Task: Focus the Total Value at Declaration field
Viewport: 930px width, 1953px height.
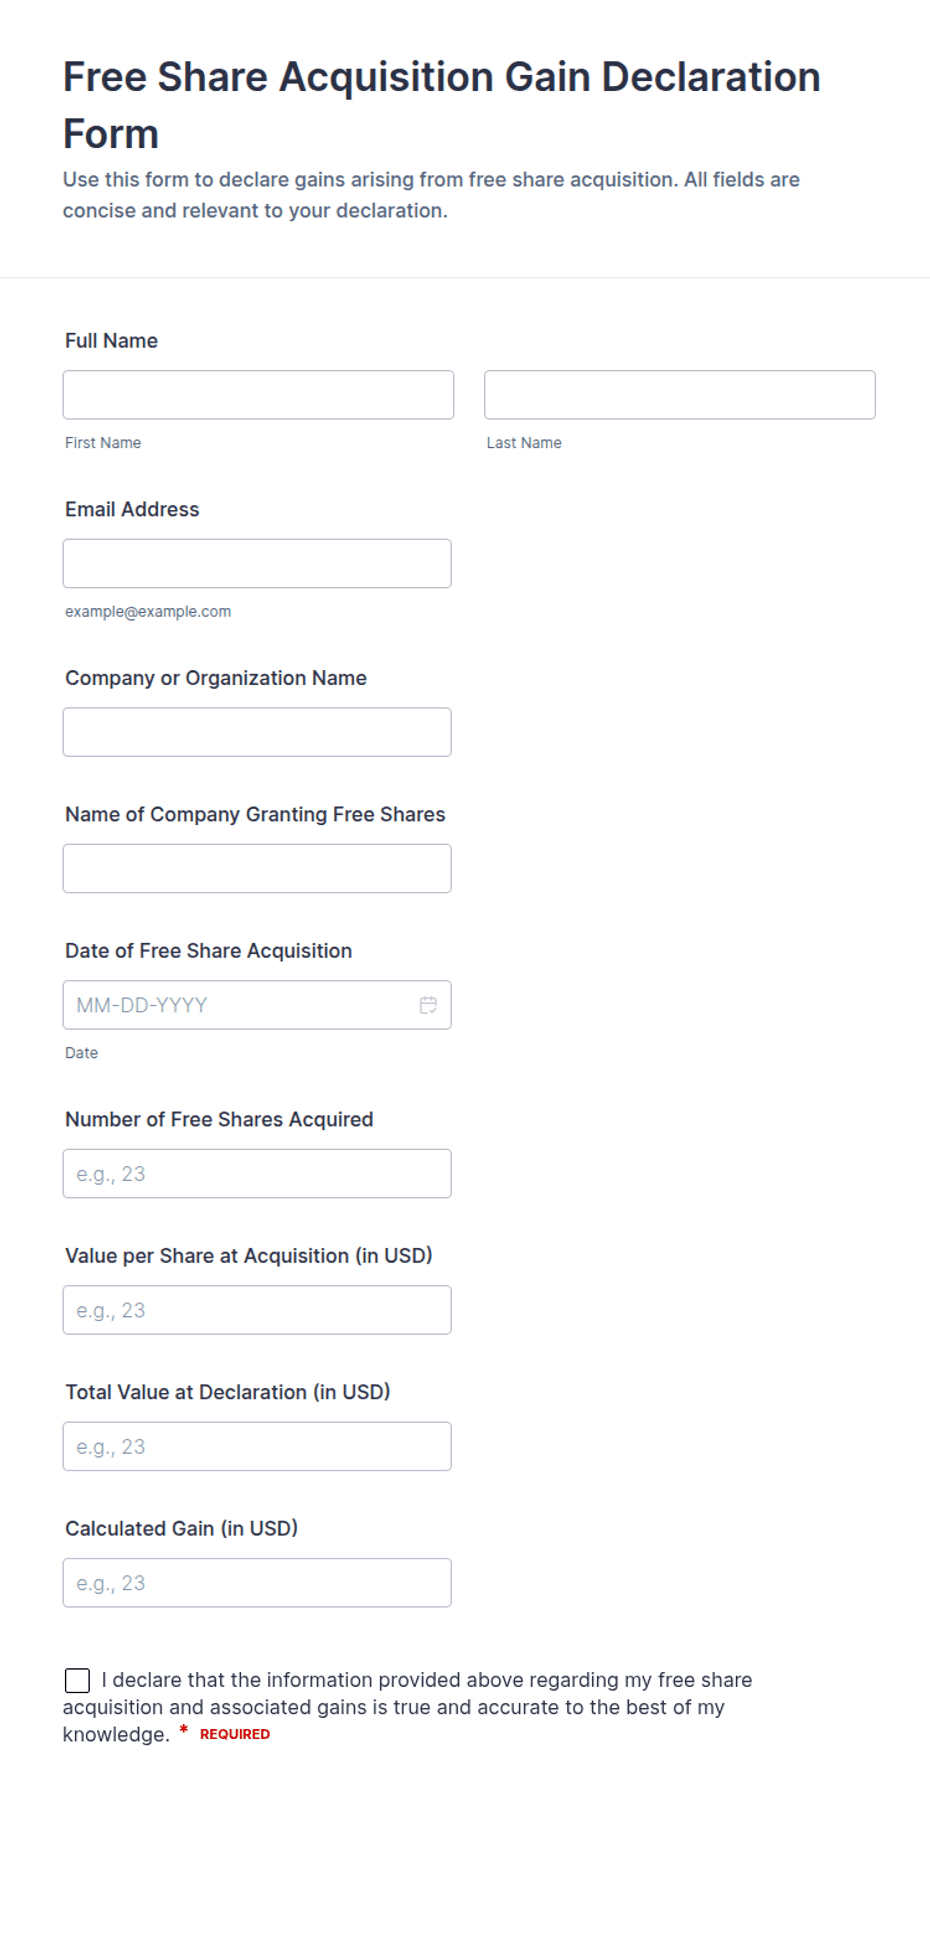Action: (257, 1446)
